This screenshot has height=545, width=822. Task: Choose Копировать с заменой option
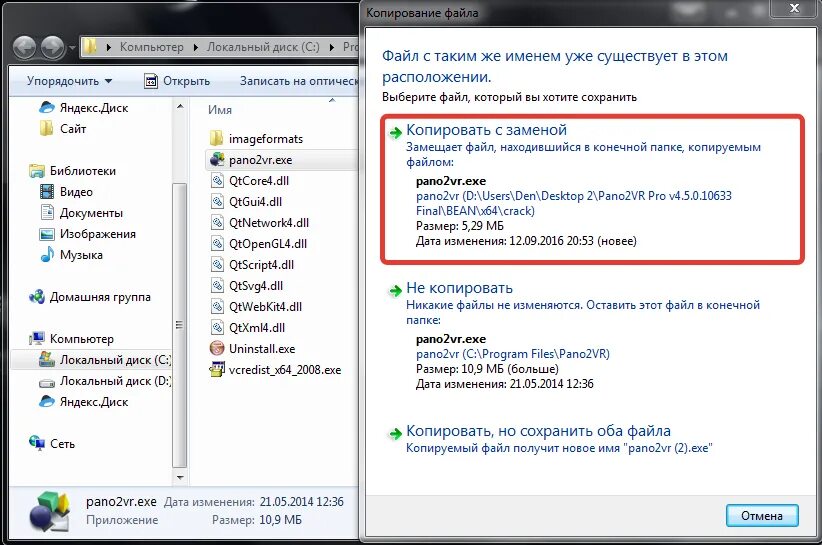(592, 189)
